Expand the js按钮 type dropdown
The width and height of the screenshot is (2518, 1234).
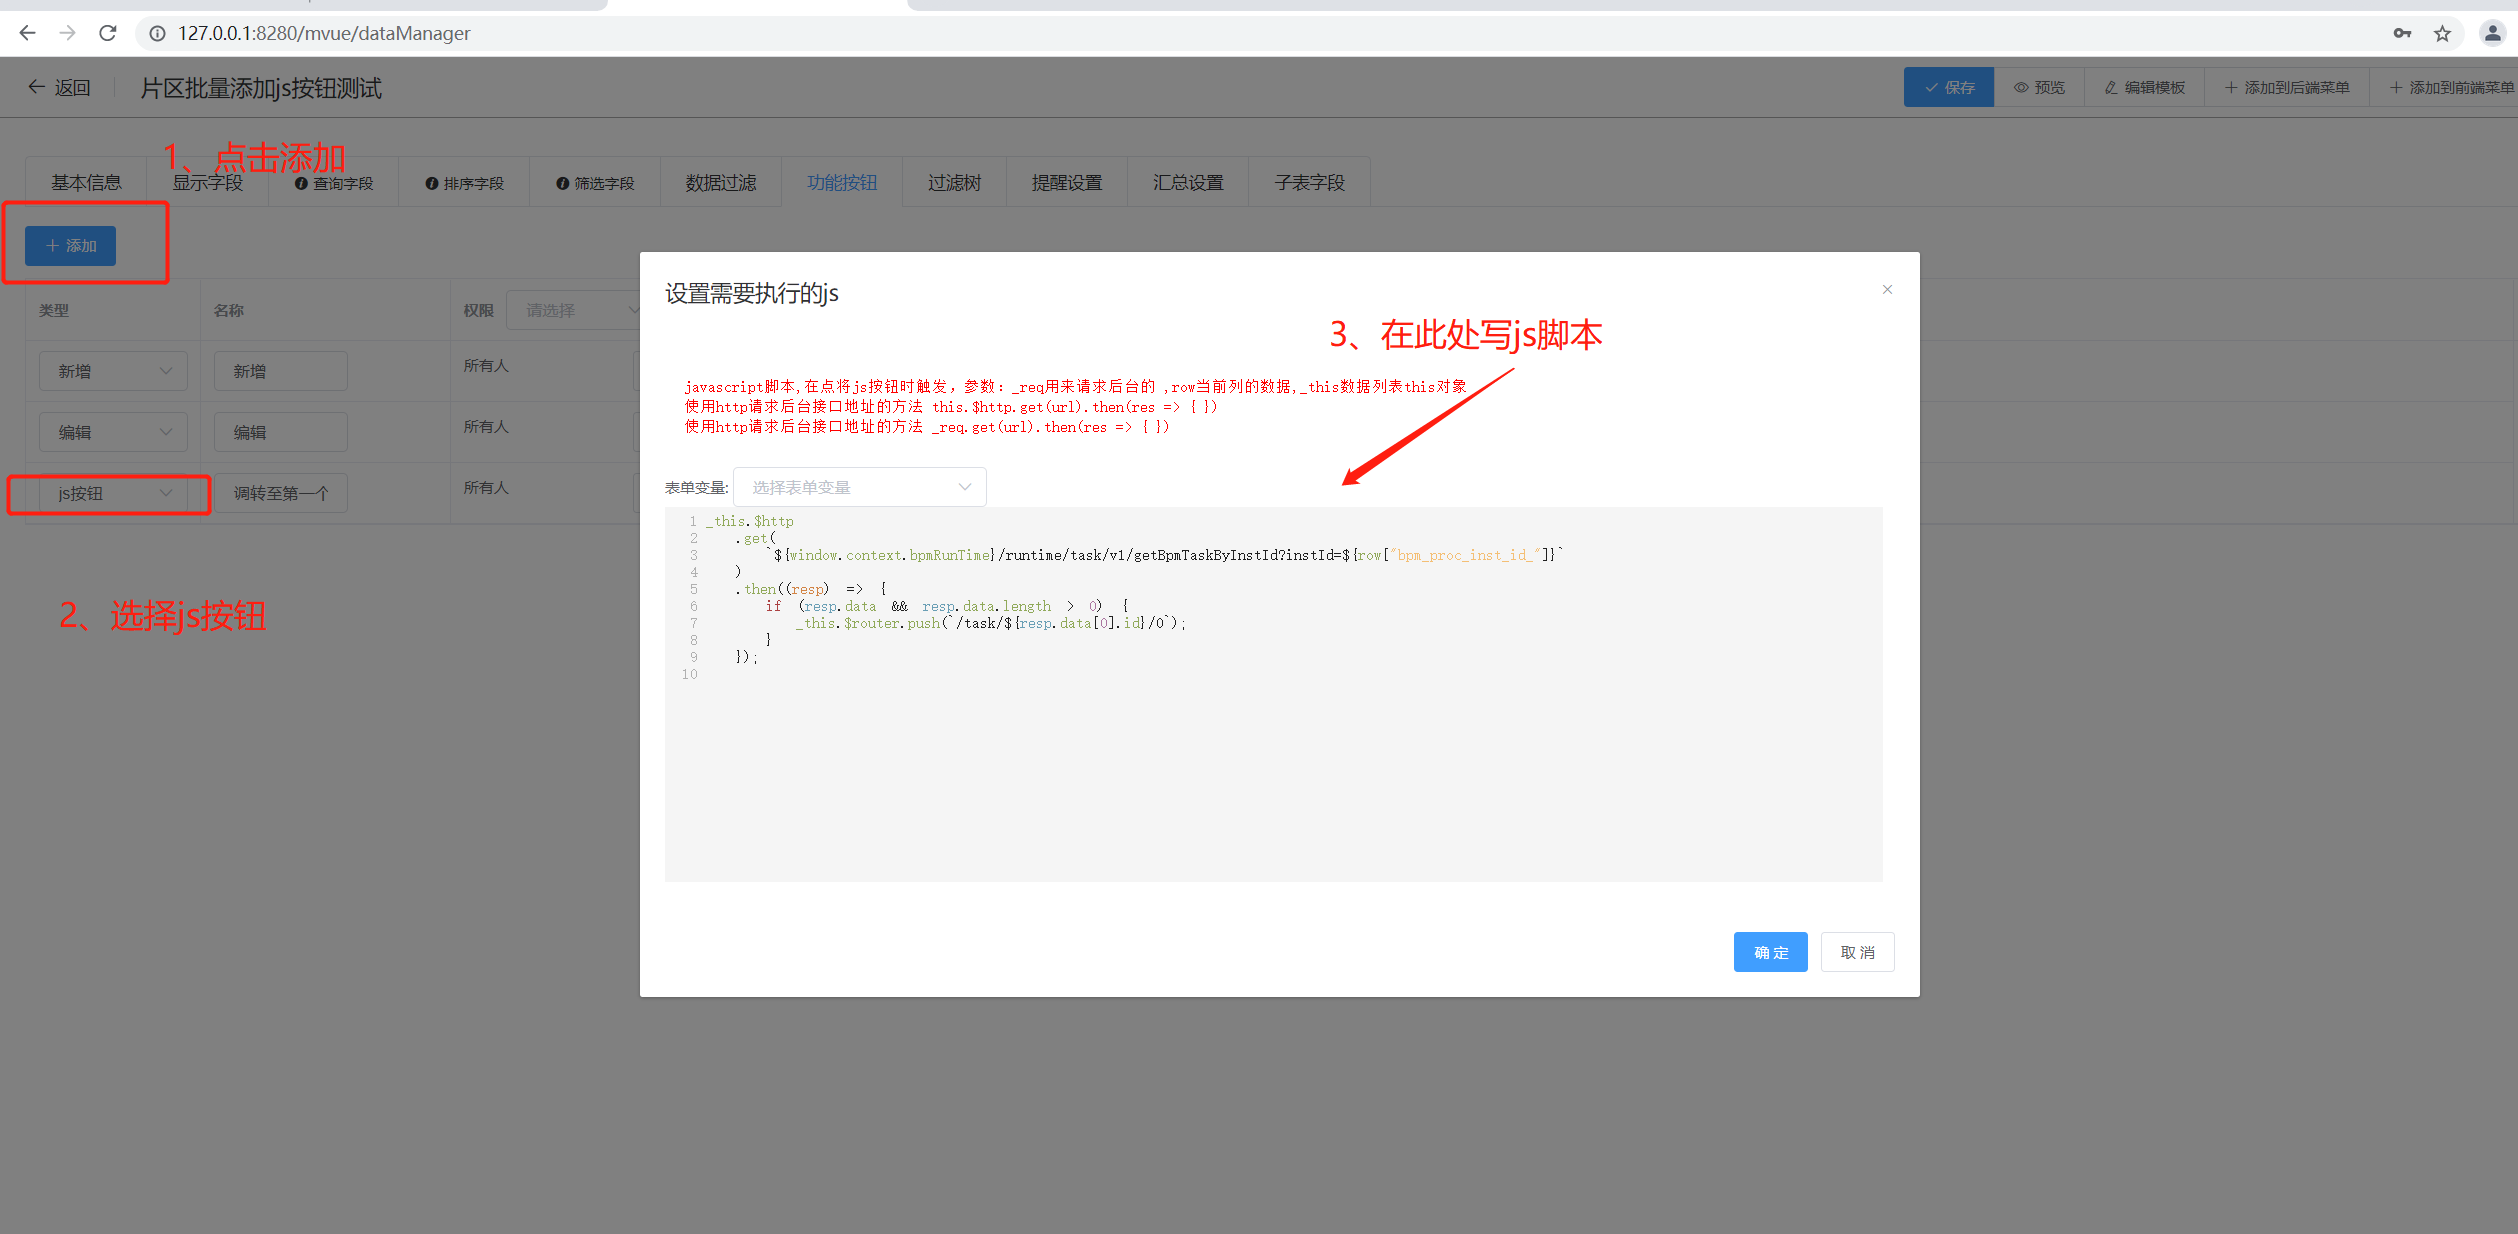(x=113, y=494)
